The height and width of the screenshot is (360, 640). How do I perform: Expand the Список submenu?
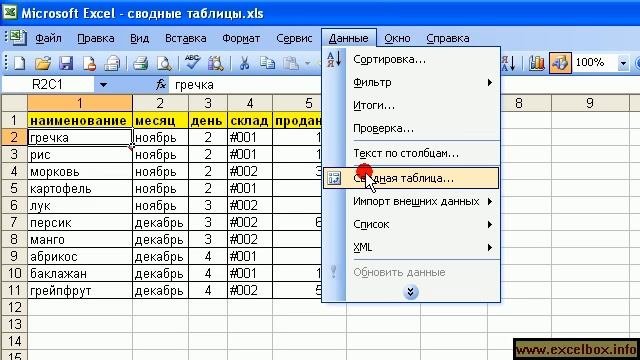click(x=490, y=224)
